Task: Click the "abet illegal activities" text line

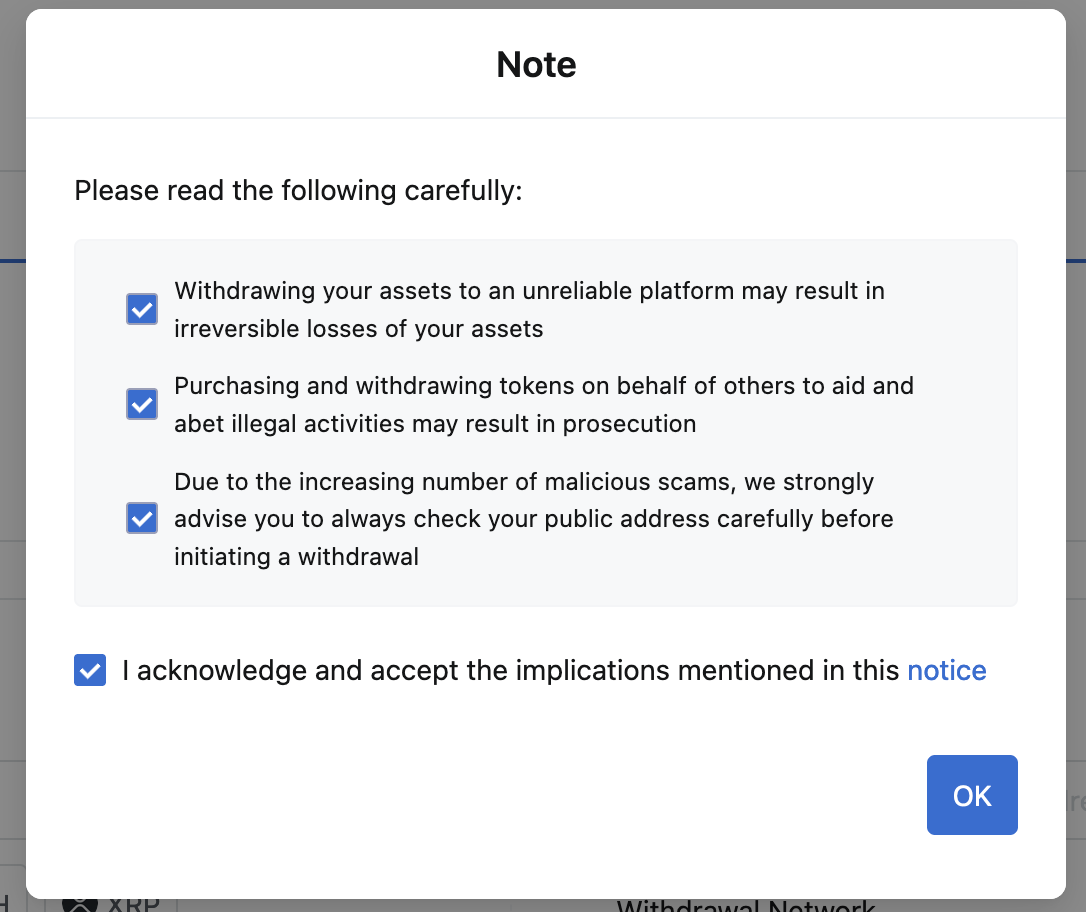Action: 434,423
